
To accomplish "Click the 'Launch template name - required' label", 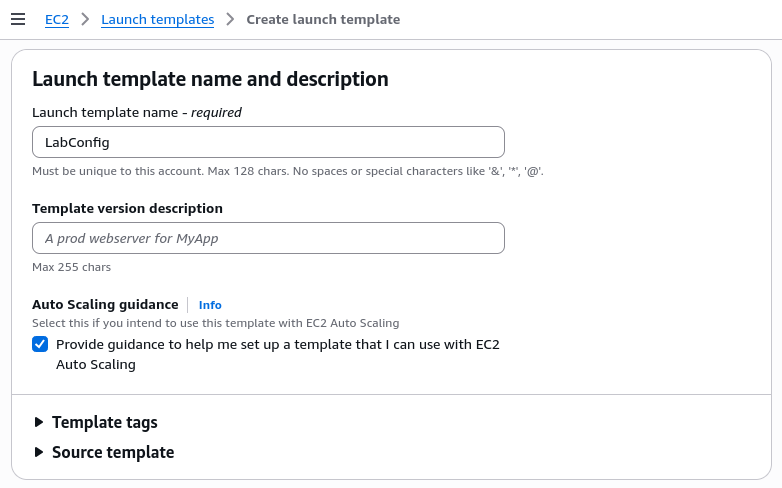I will coord(137,113).
